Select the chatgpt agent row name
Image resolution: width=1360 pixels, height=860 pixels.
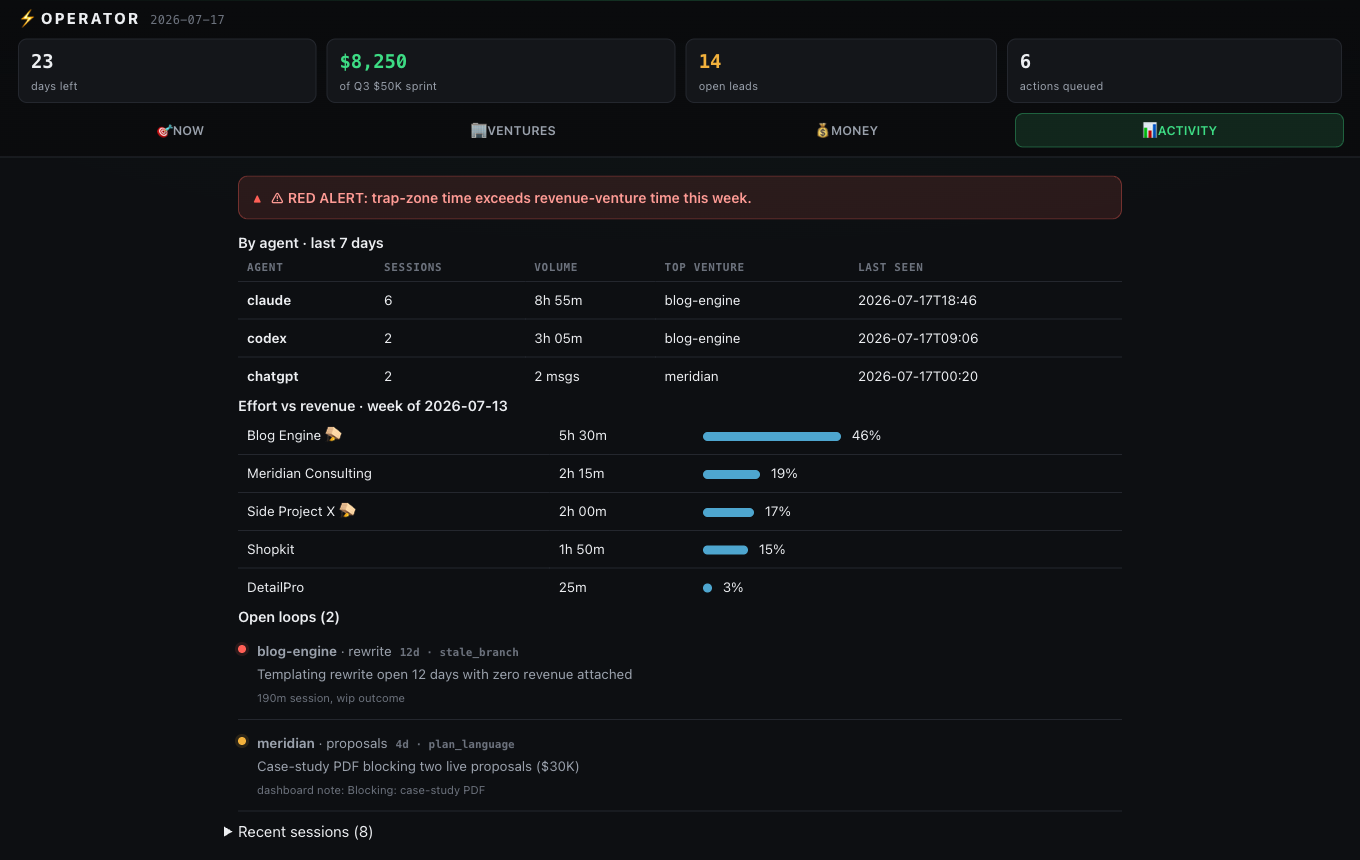[273, 376]
